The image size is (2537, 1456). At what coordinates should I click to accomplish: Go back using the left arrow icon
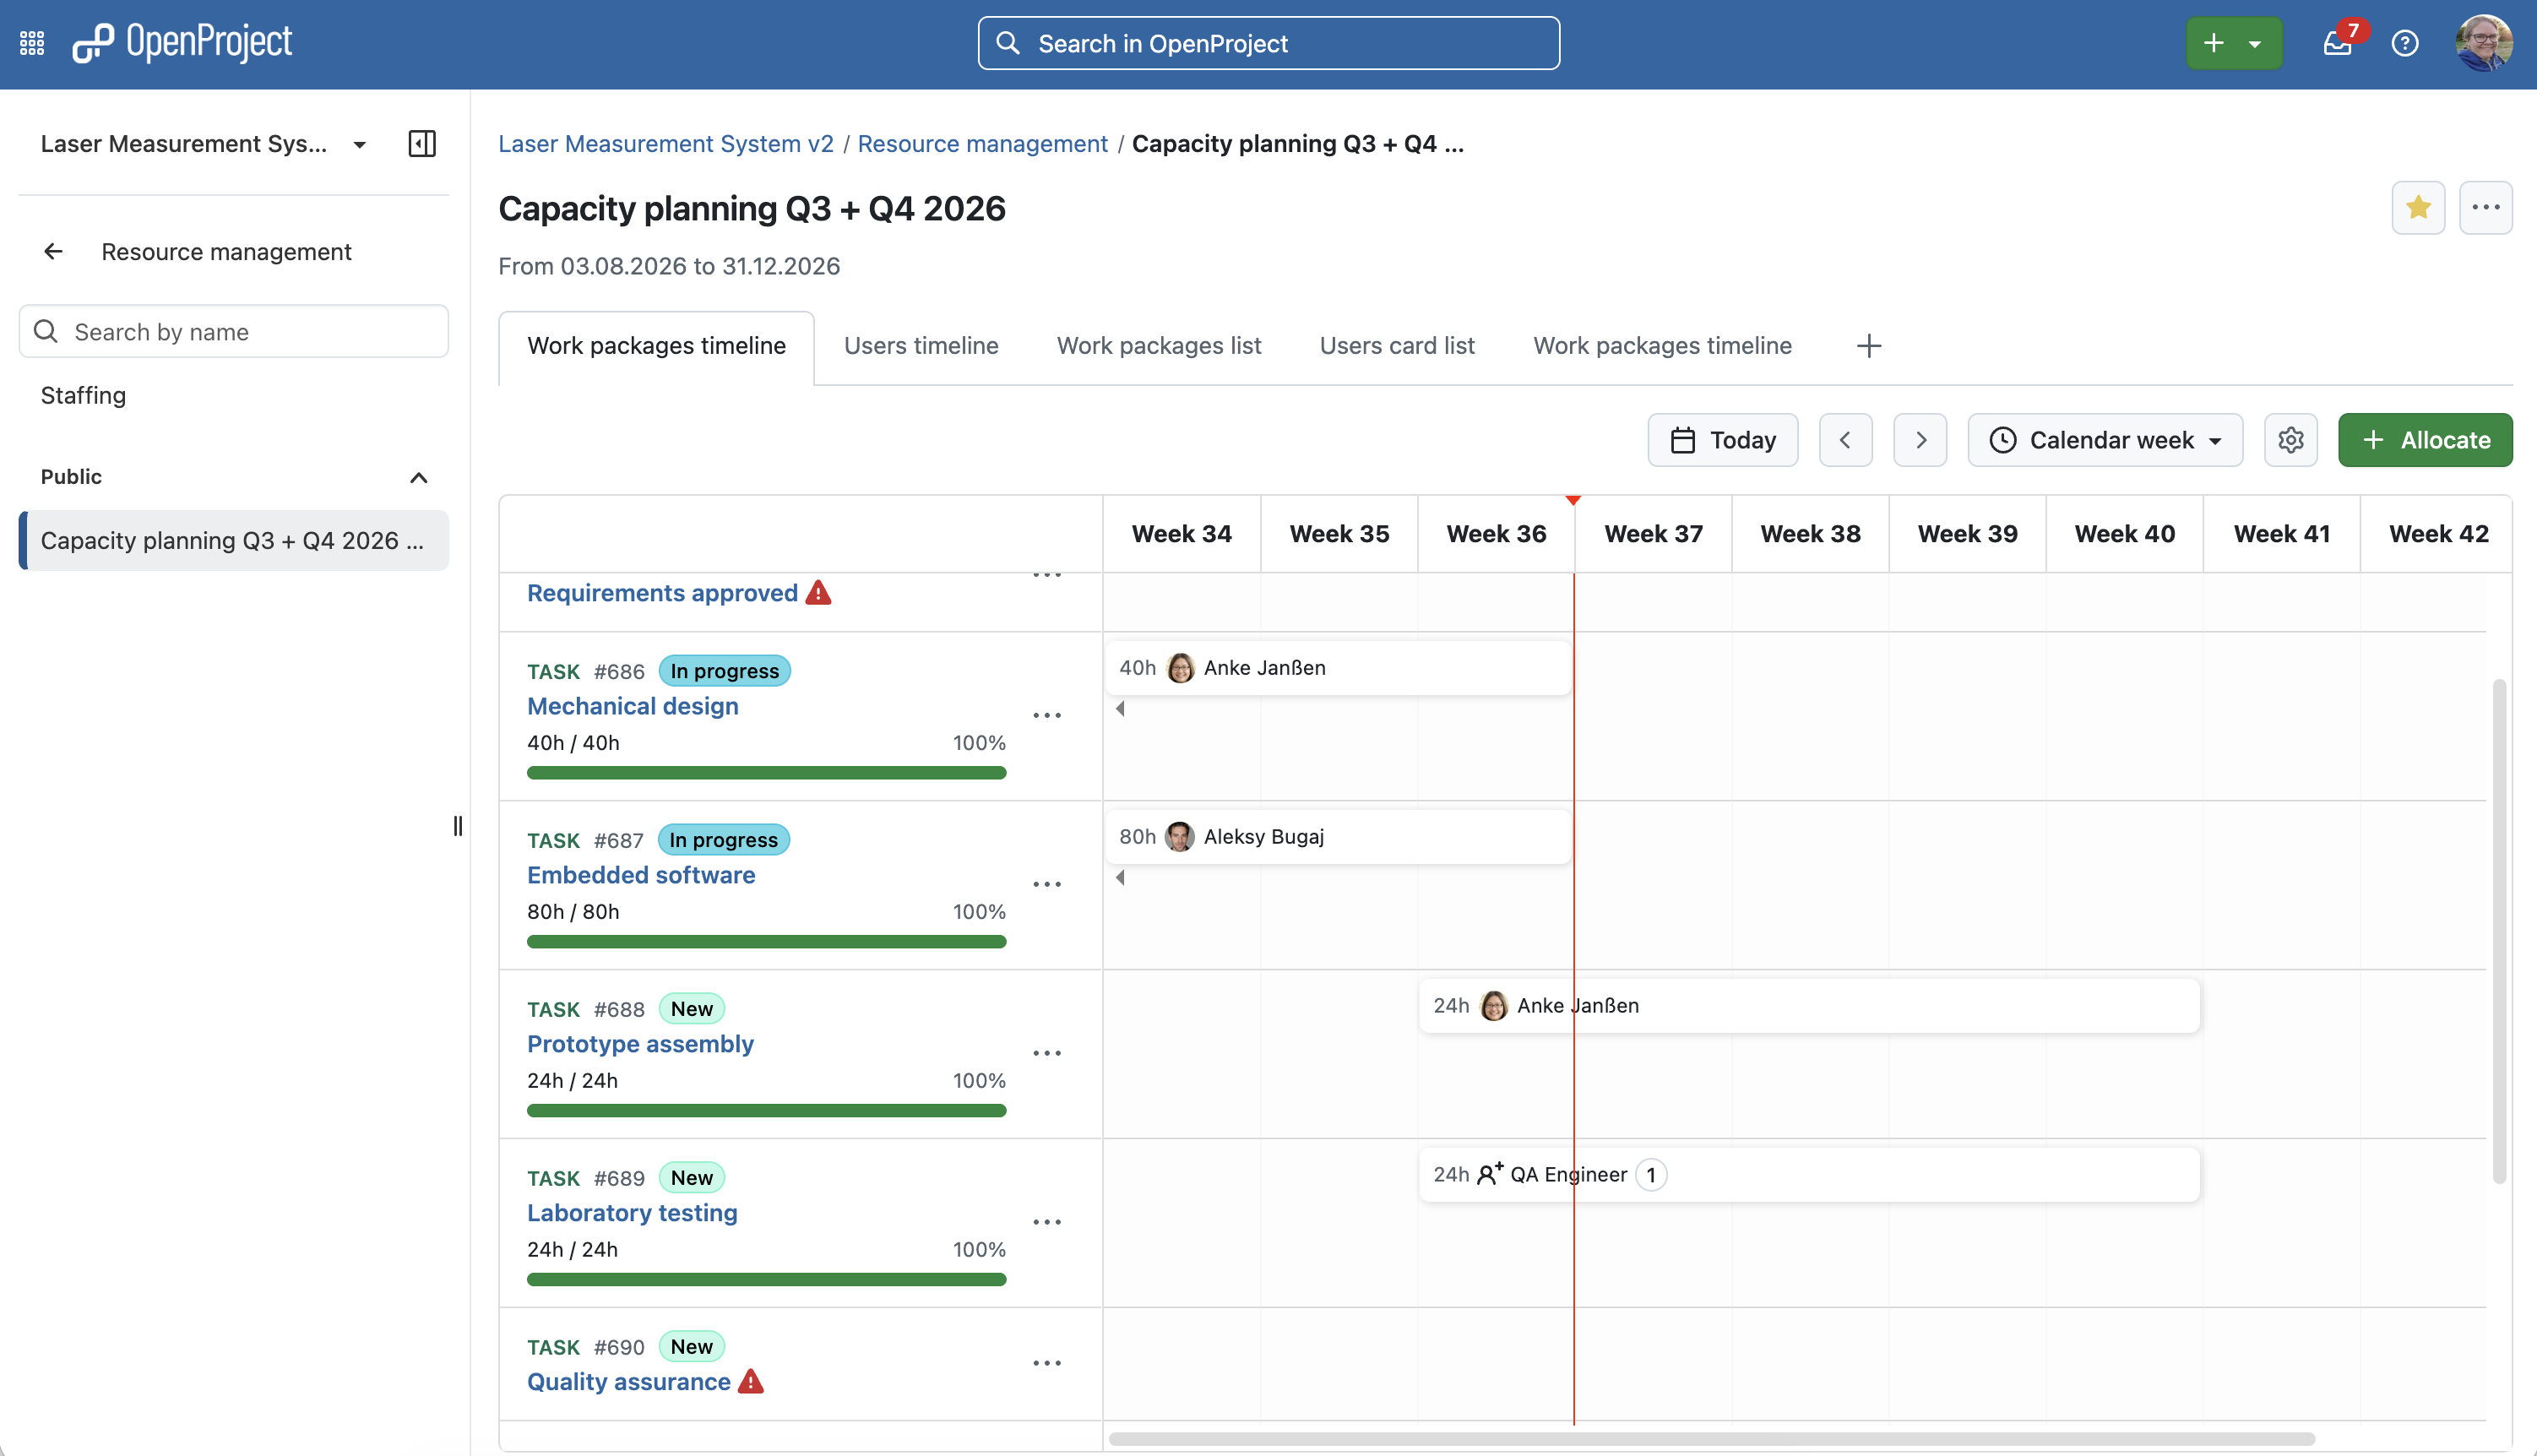[53, 251]
